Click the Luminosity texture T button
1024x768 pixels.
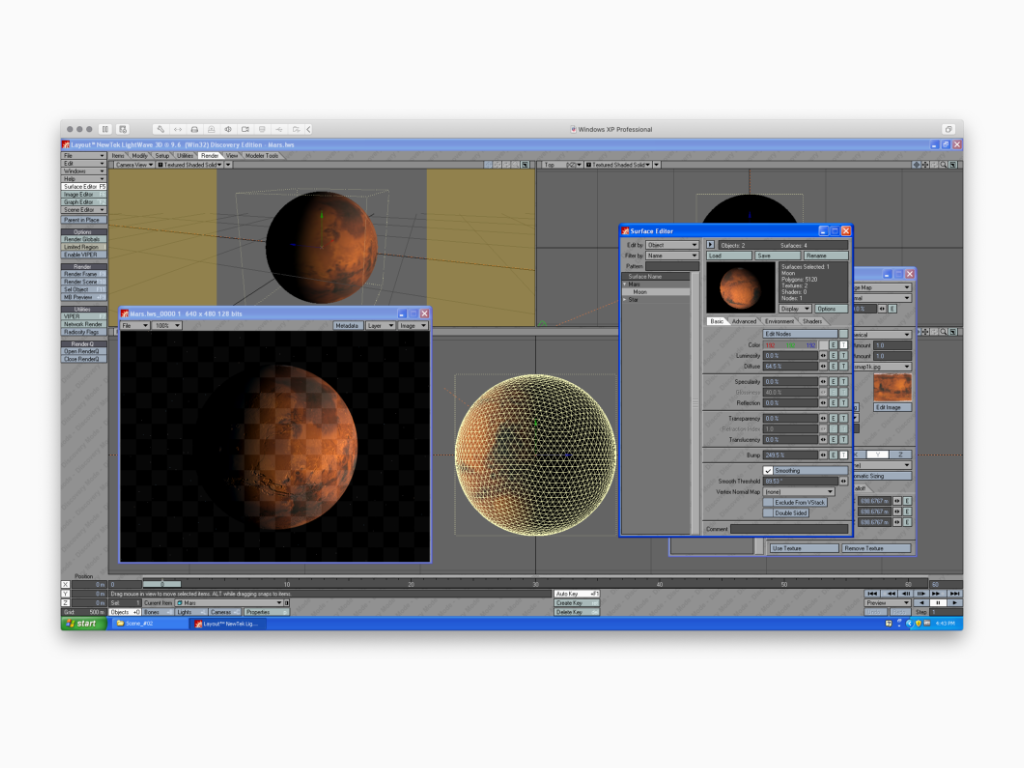click(x=843, y=356)
